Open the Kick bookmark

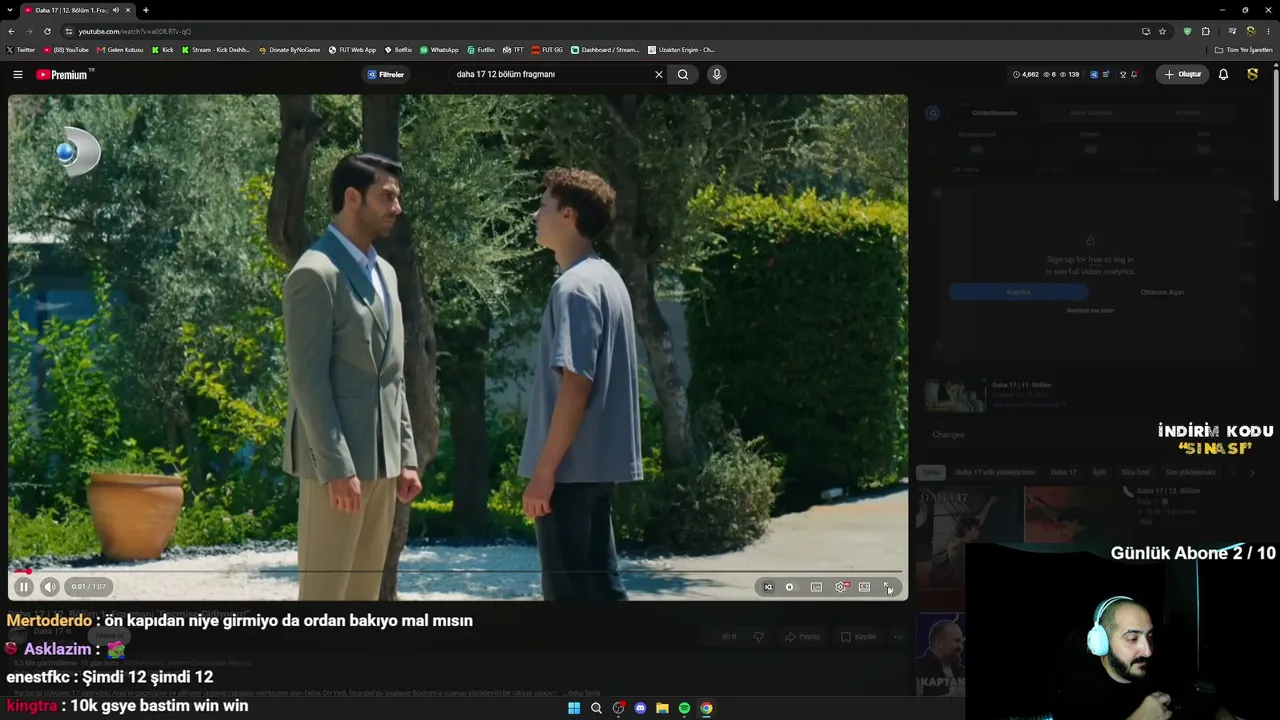(x=163, y=50)
